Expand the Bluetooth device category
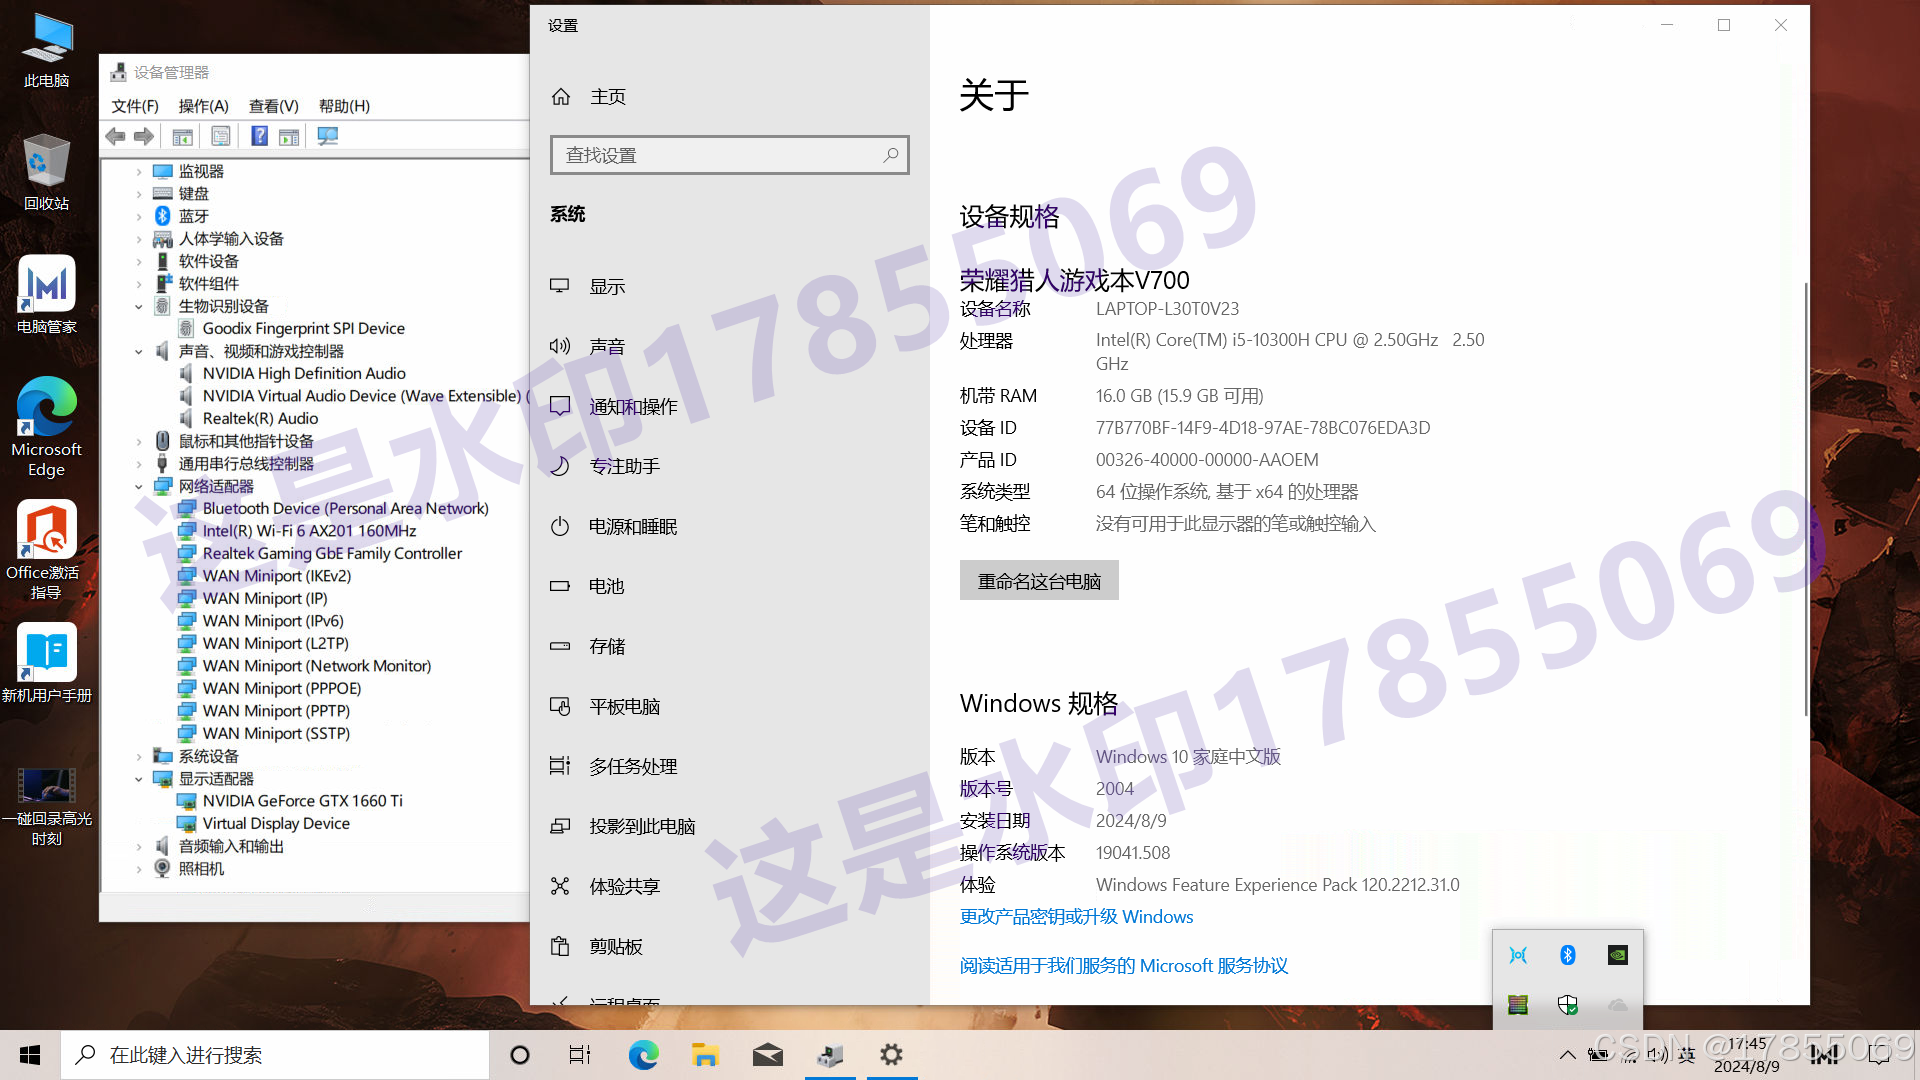1920x1080 pixels. [139, 217]
